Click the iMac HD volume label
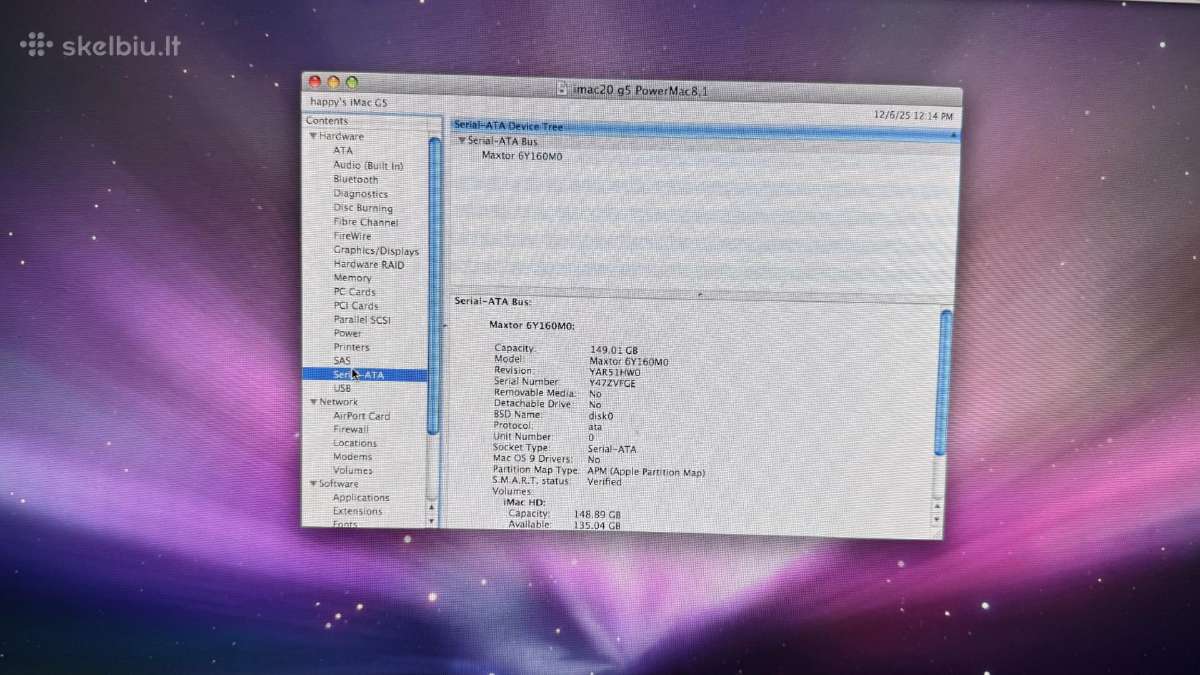This screenshot has width=1200, height=675. click(x=523, y=502)
